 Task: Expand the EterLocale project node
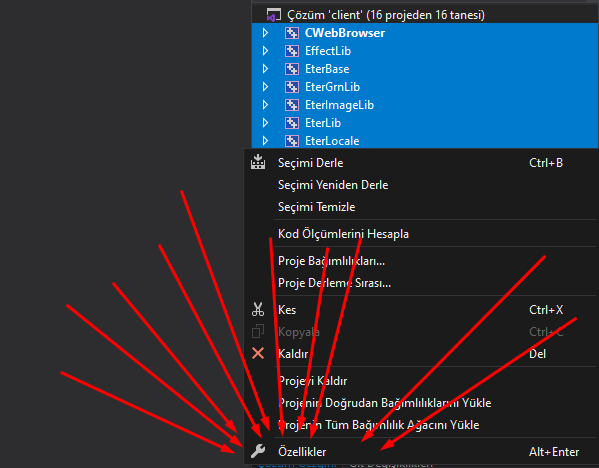click(x=266, y=141)
